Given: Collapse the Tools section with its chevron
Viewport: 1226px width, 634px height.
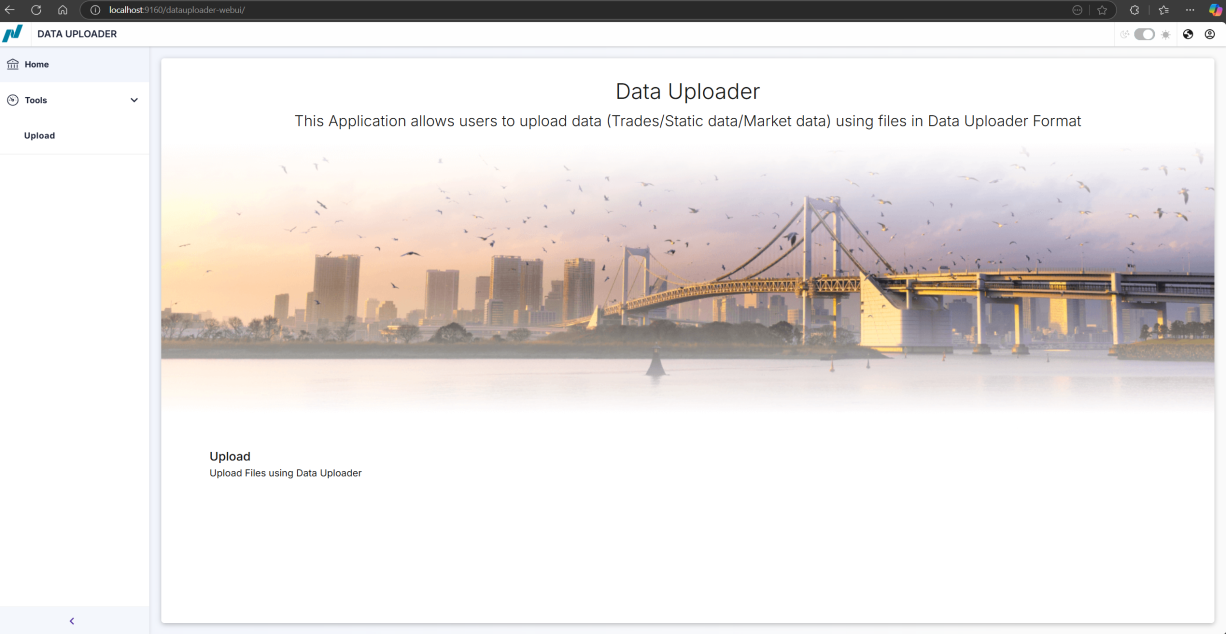Looking at the screenshot, I should pos(134,100).
